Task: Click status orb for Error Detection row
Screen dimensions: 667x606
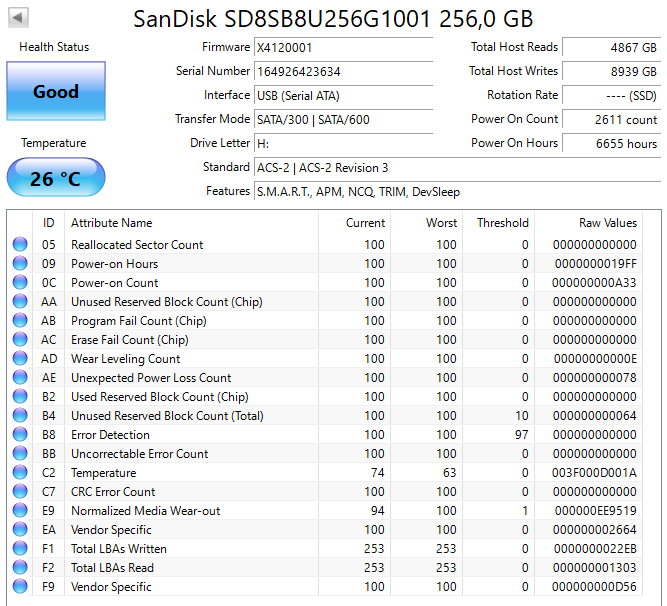Action: [x=20, y=435]
